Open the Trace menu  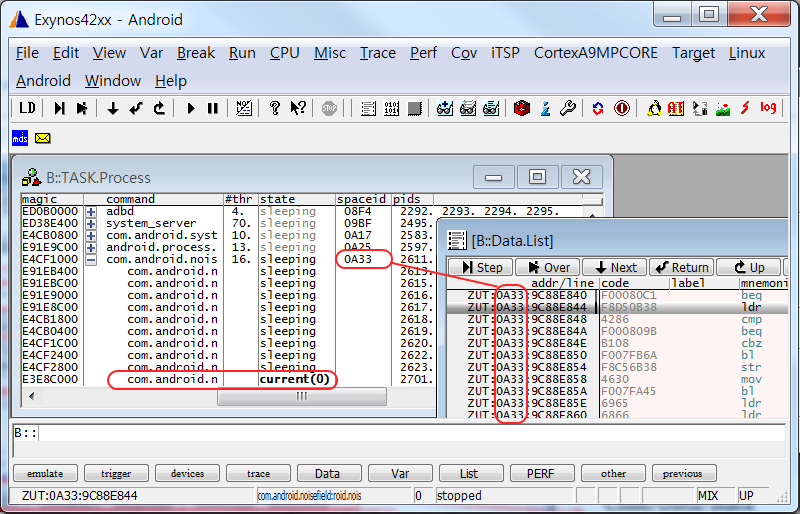coord(377,53)
